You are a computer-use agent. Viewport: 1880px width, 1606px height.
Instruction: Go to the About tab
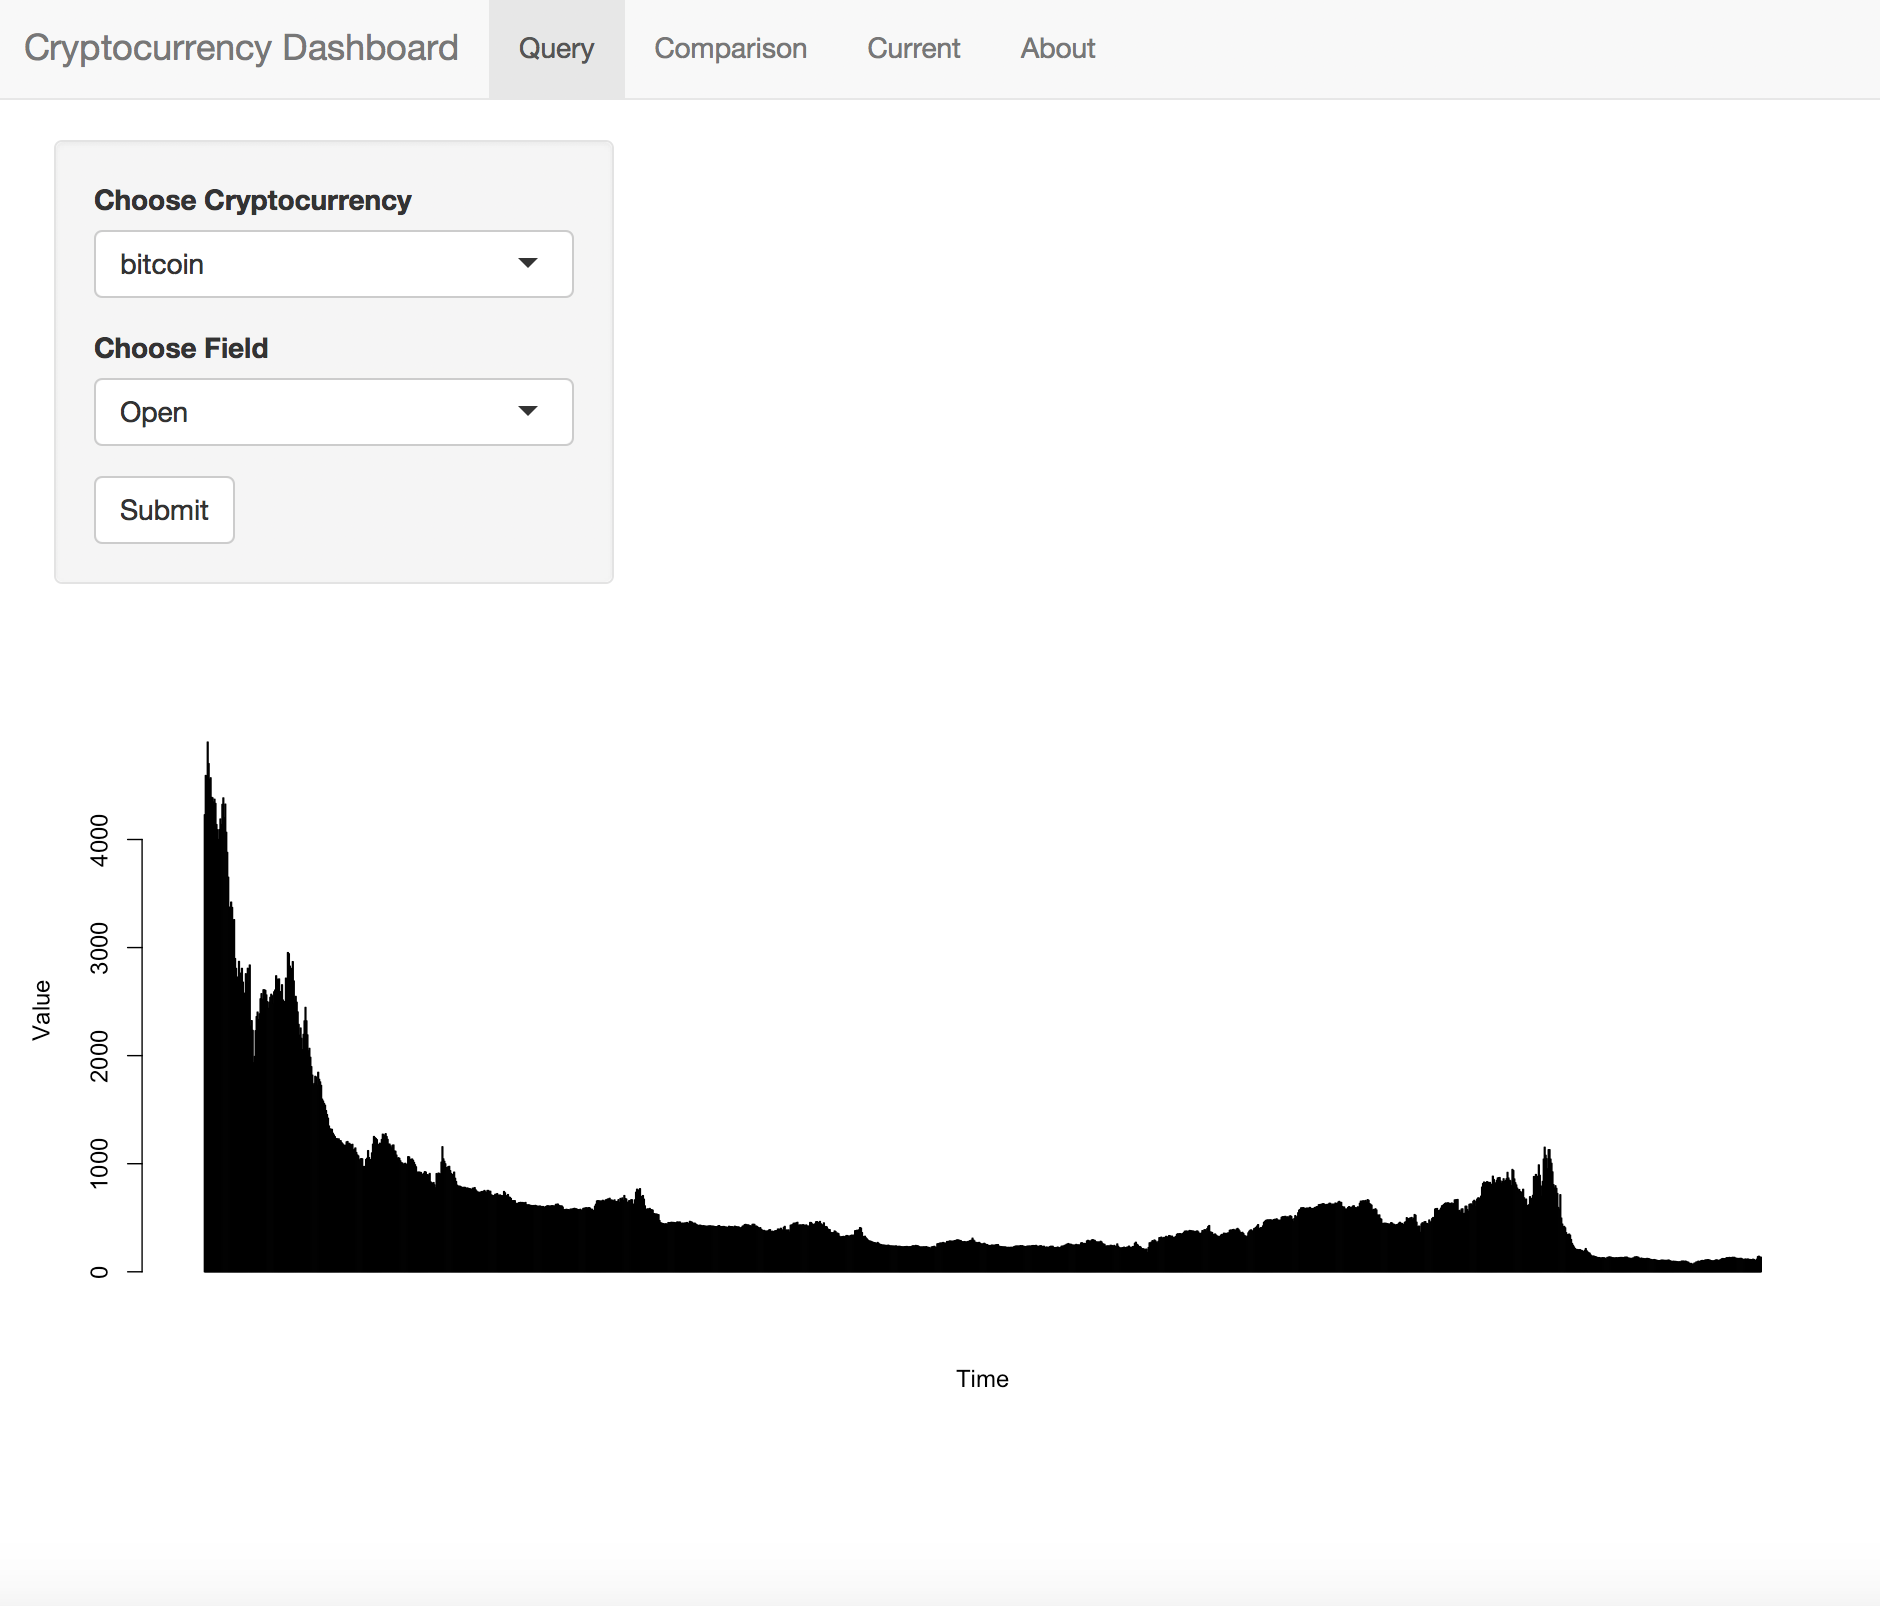(x=1057, y=48)
